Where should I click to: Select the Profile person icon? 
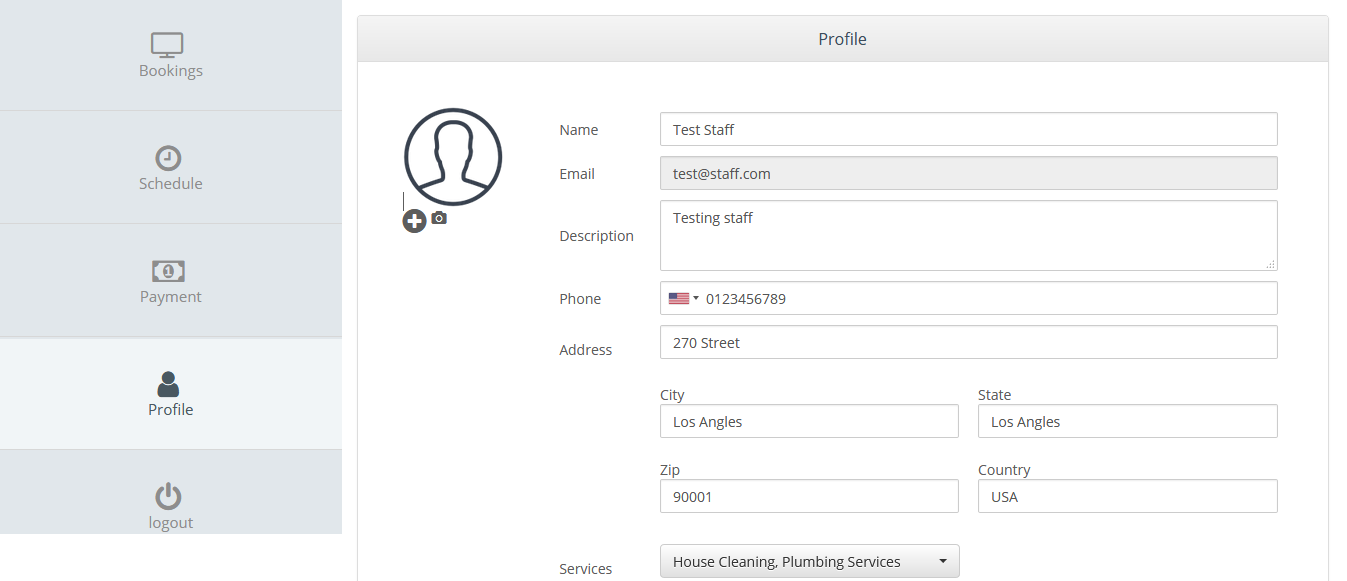click(168, 384)
